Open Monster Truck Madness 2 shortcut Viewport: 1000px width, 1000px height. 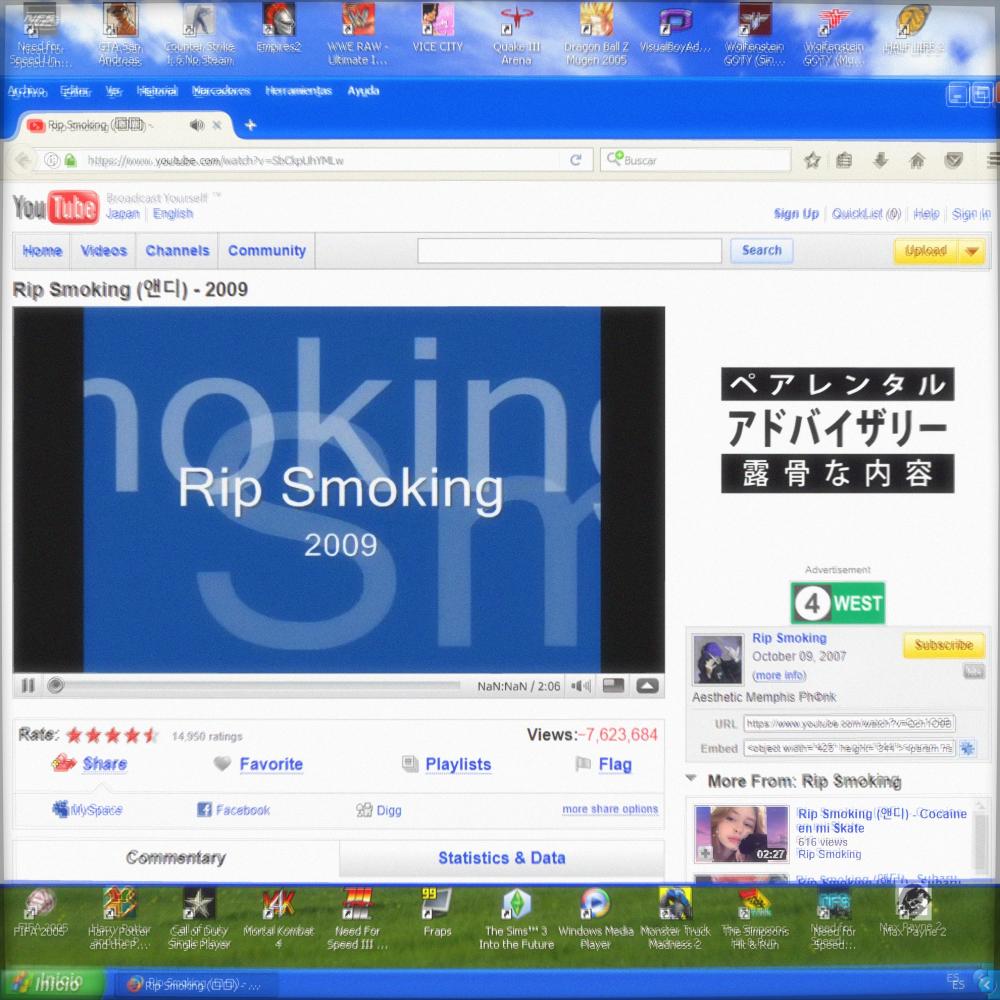click(675, 919)
